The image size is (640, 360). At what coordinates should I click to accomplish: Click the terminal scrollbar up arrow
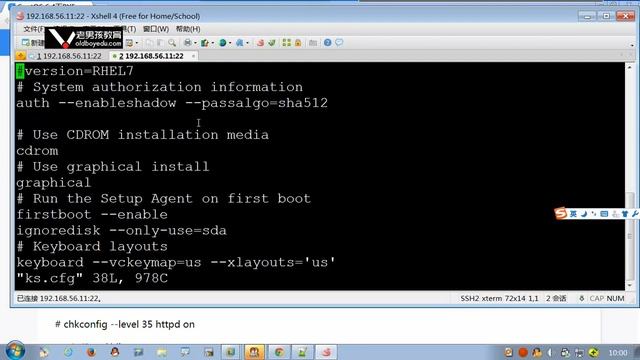[630, 67]
